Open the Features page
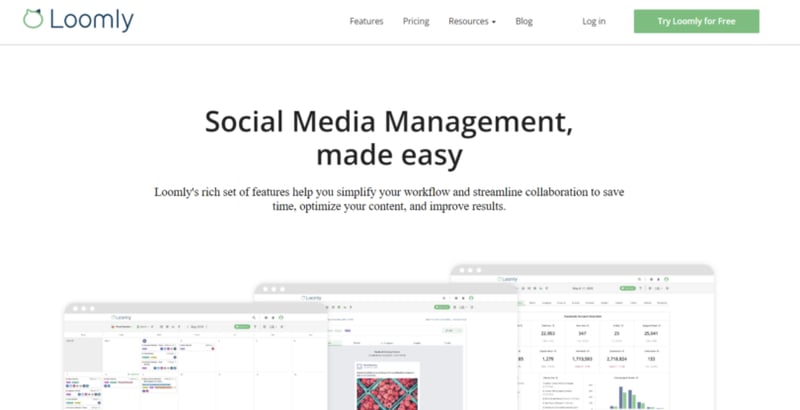This screenshot has height=410, width=800. [366, 21]
